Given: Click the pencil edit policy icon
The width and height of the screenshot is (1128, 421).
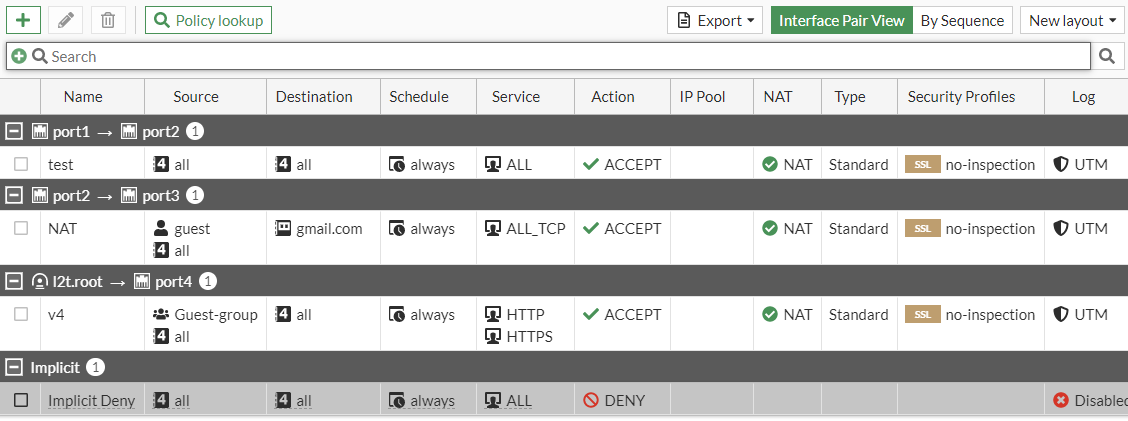Looking at the screenshot, I should [x=66, y=20].
